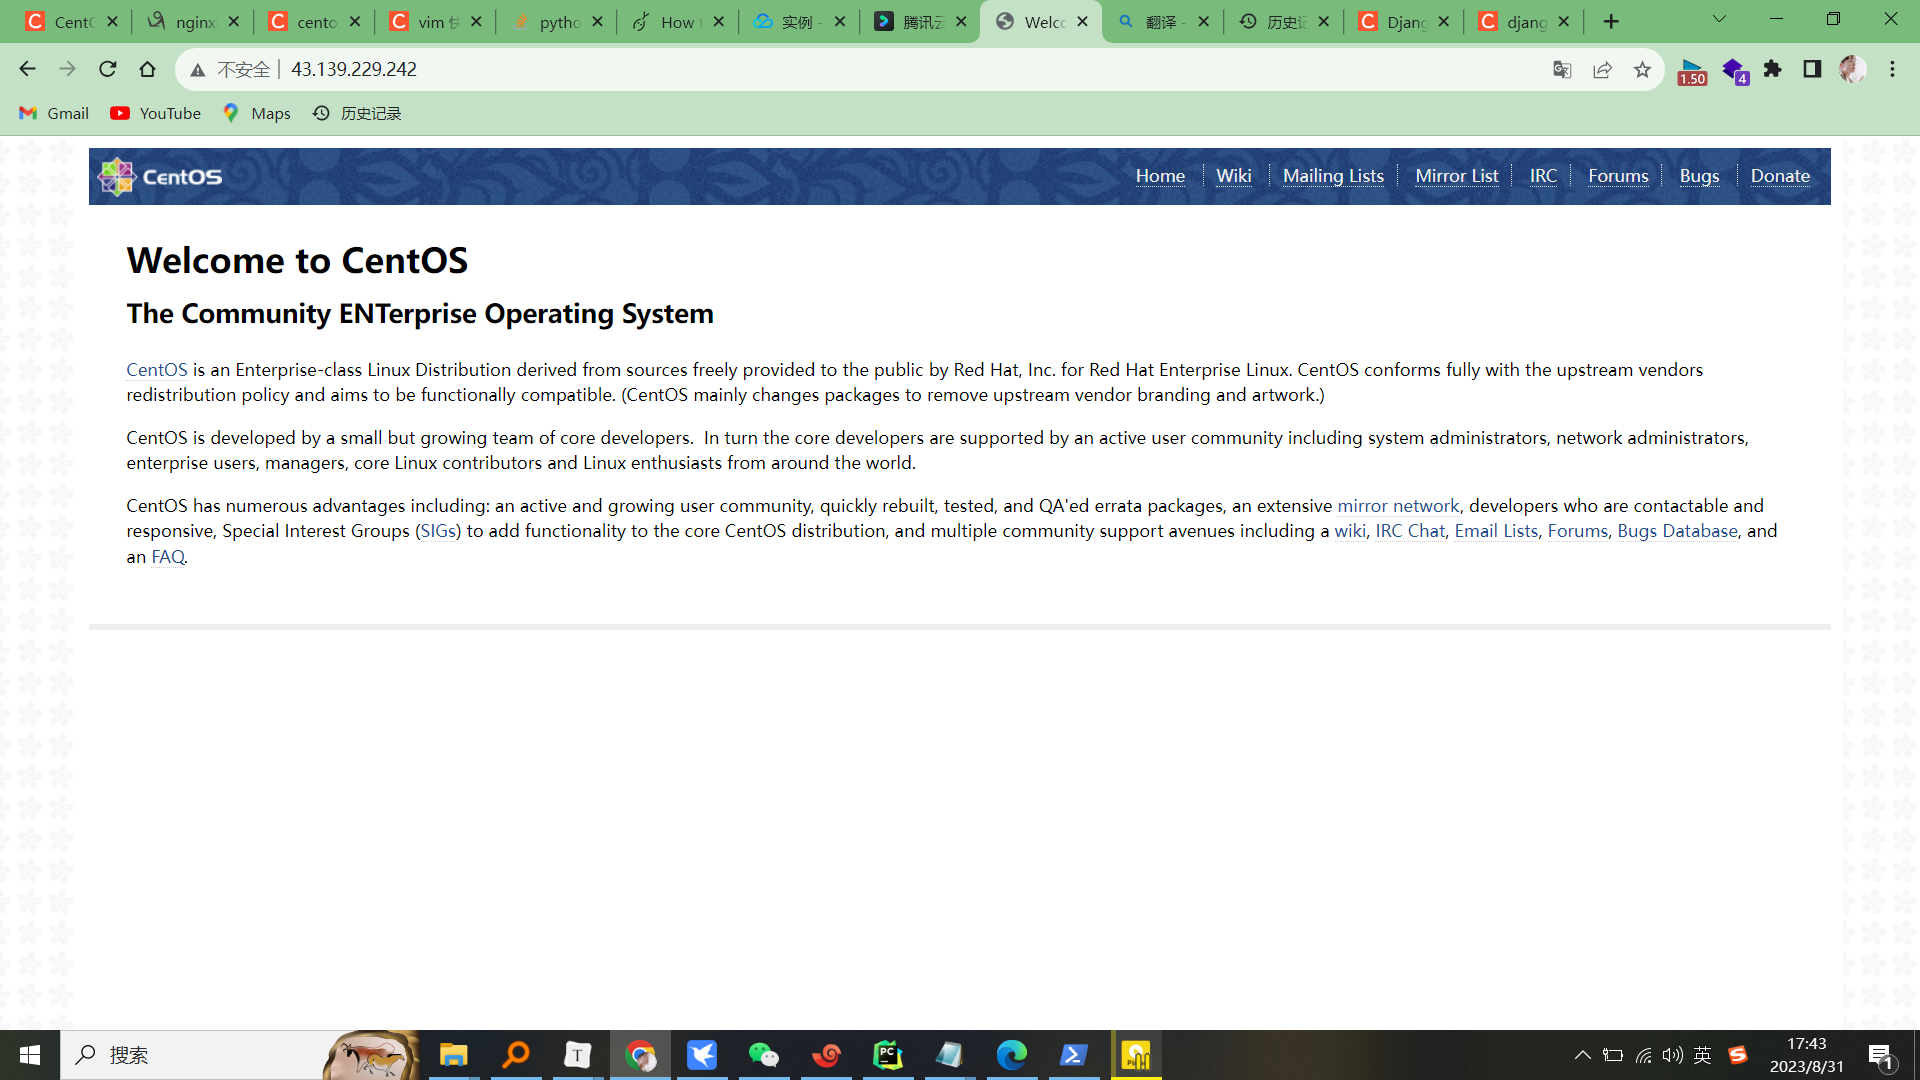Toggle the 英 input language indicator
Image resolution: width=1920 pixels, height=1080 pixels.
(1703, 1055)
